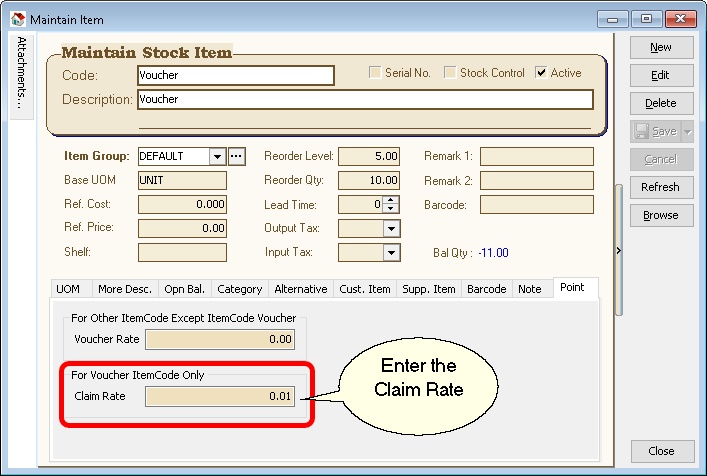The height and width of the screenshot is (476, 707).
Task: Uncheck the Active checkbox
Action: tap(541, 73)
